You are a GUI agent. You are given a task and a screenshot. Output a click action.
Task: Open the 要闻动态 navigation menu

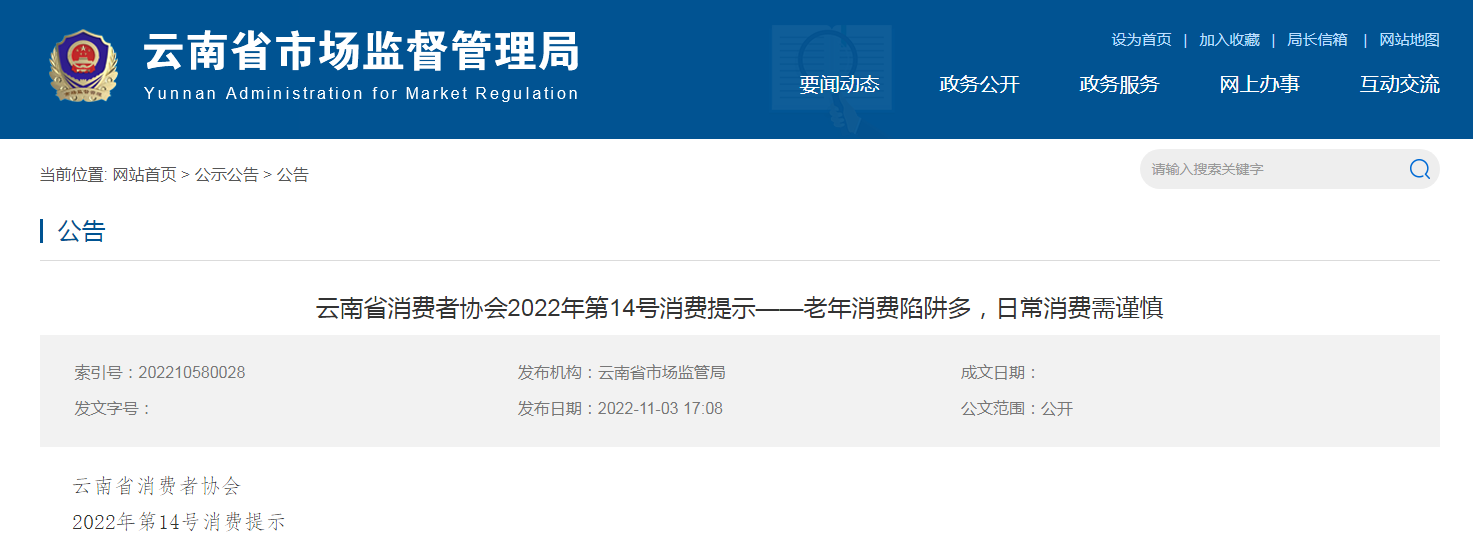(839, 85)
